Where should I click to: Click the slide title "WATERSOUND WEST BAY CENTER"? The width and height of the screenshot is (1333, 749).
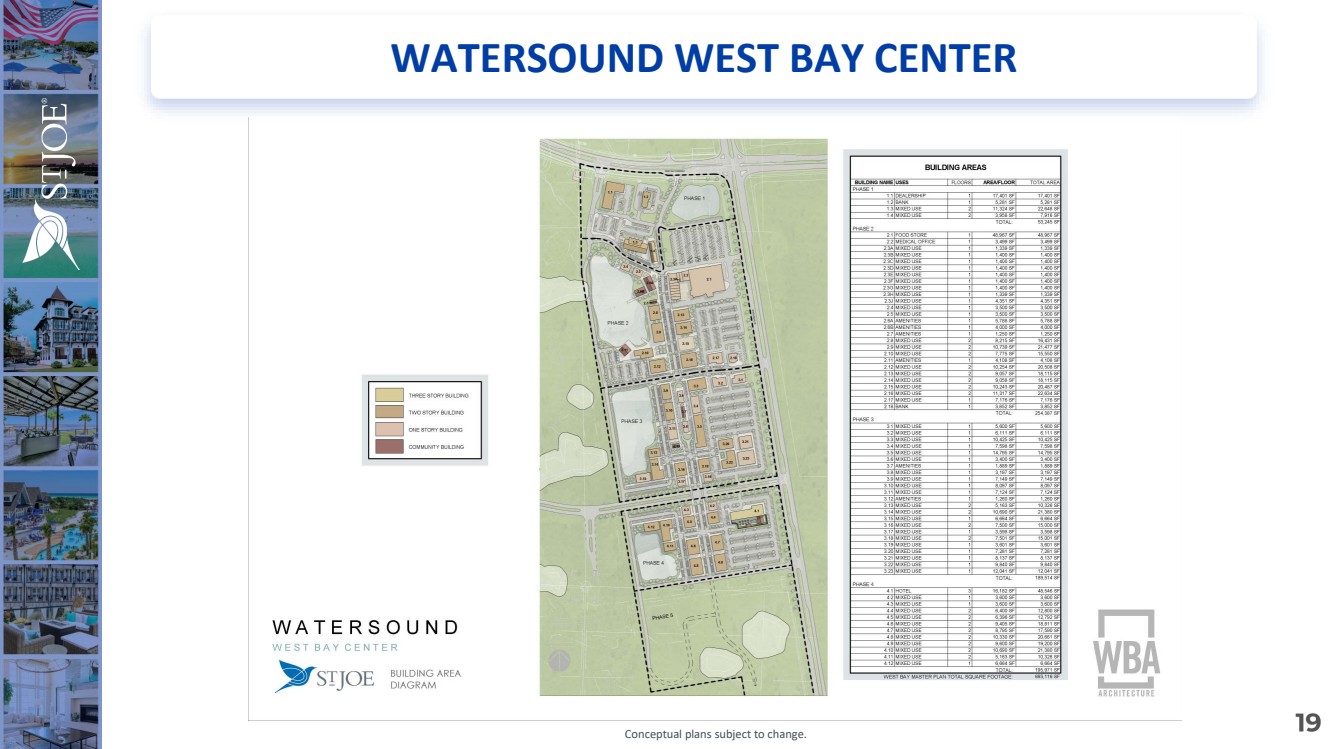click(704, 58)
